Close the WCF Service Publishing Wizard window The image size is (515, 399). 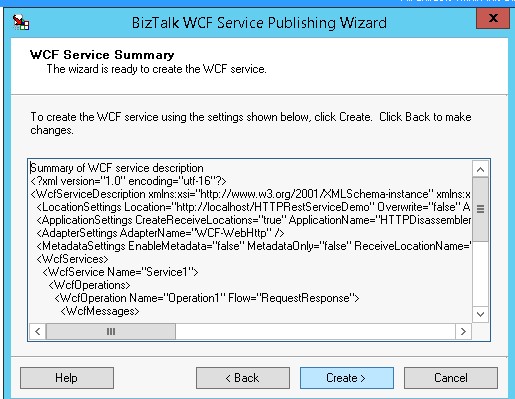[x=493, y=18]
